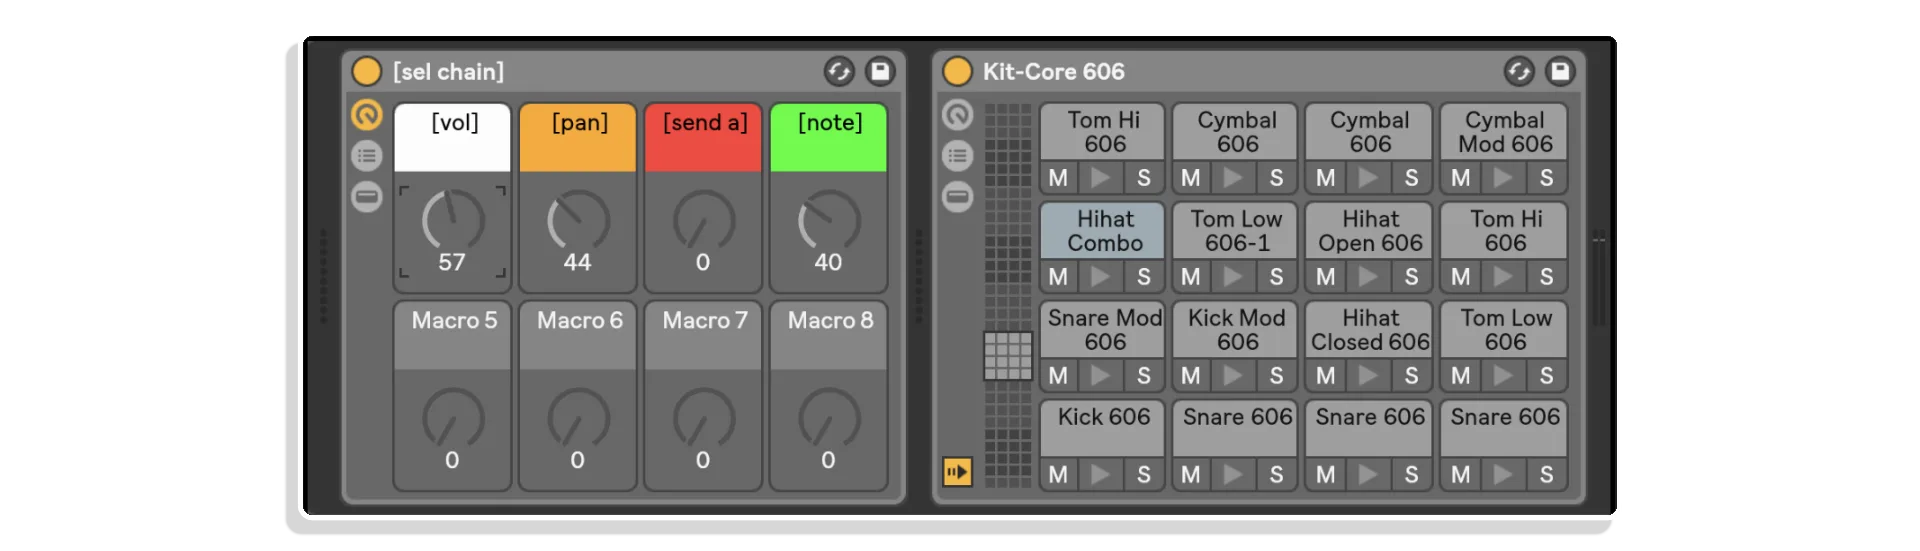1920x551 pixels.
Task: Solo the Cymbal Mod 606 pad
Action: click(x=1547, y=177)
